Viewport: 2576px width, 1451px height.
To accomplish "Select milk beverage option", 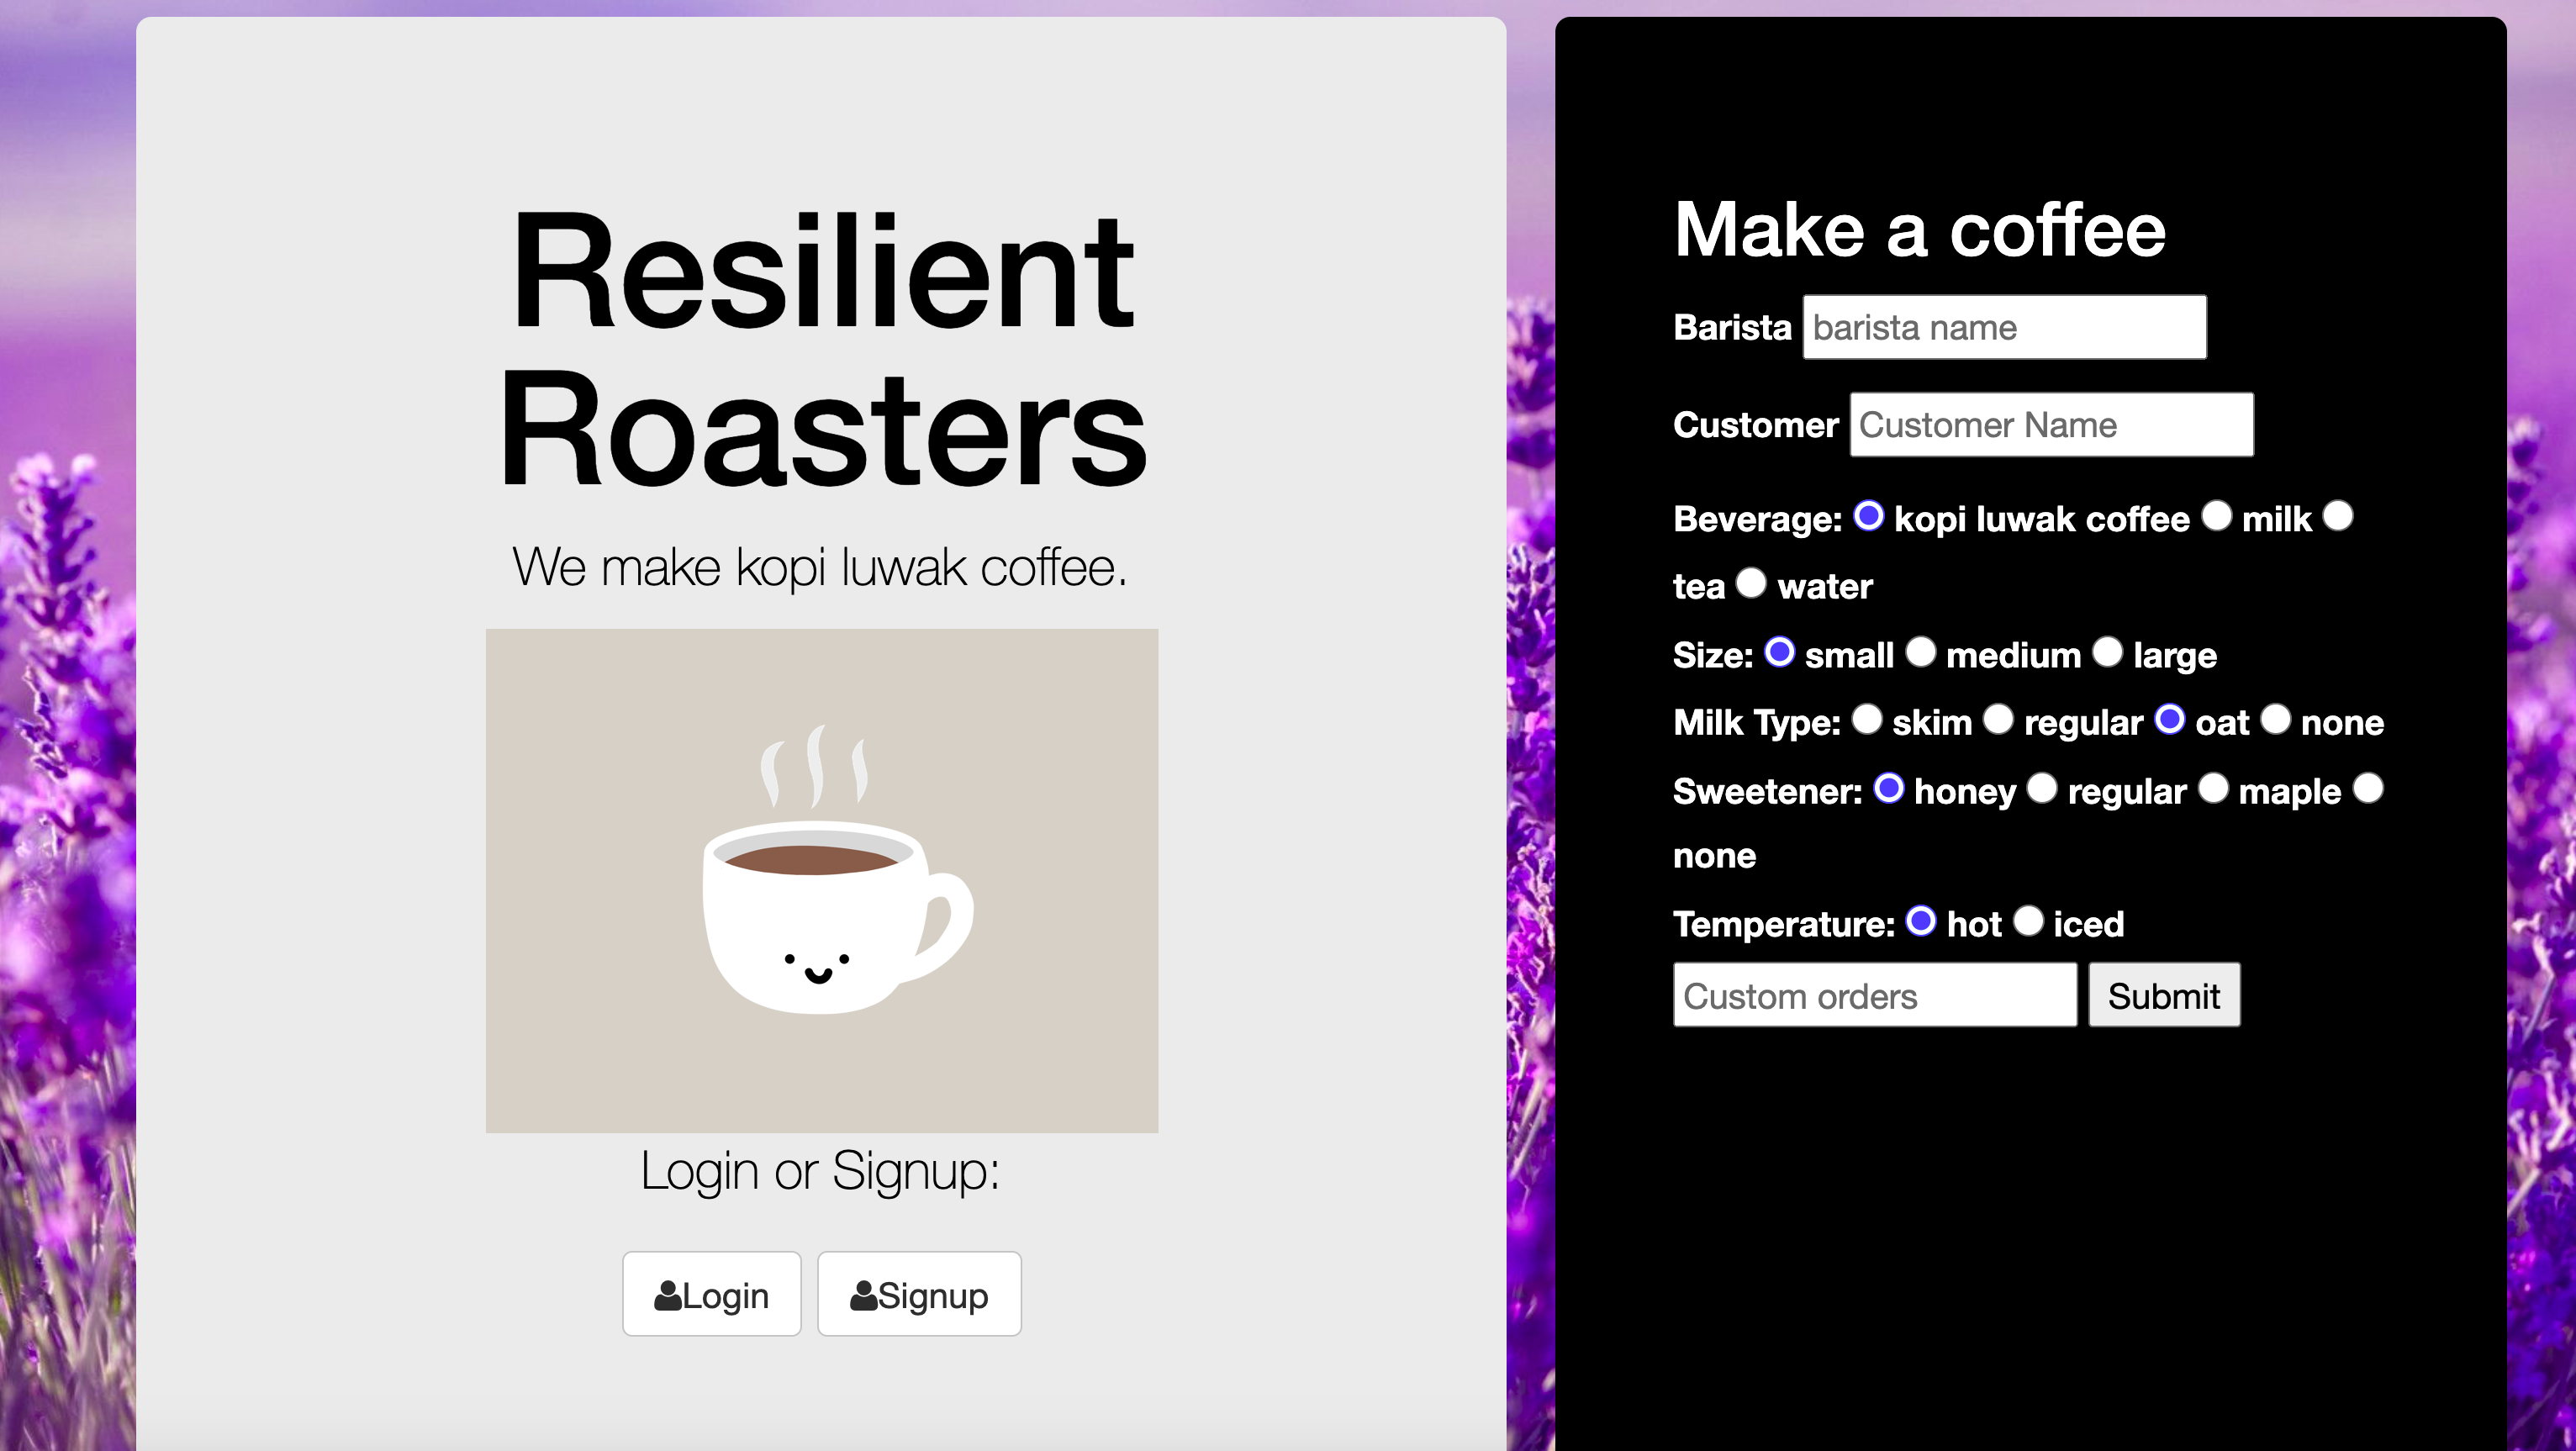I will pos(2216,516).
